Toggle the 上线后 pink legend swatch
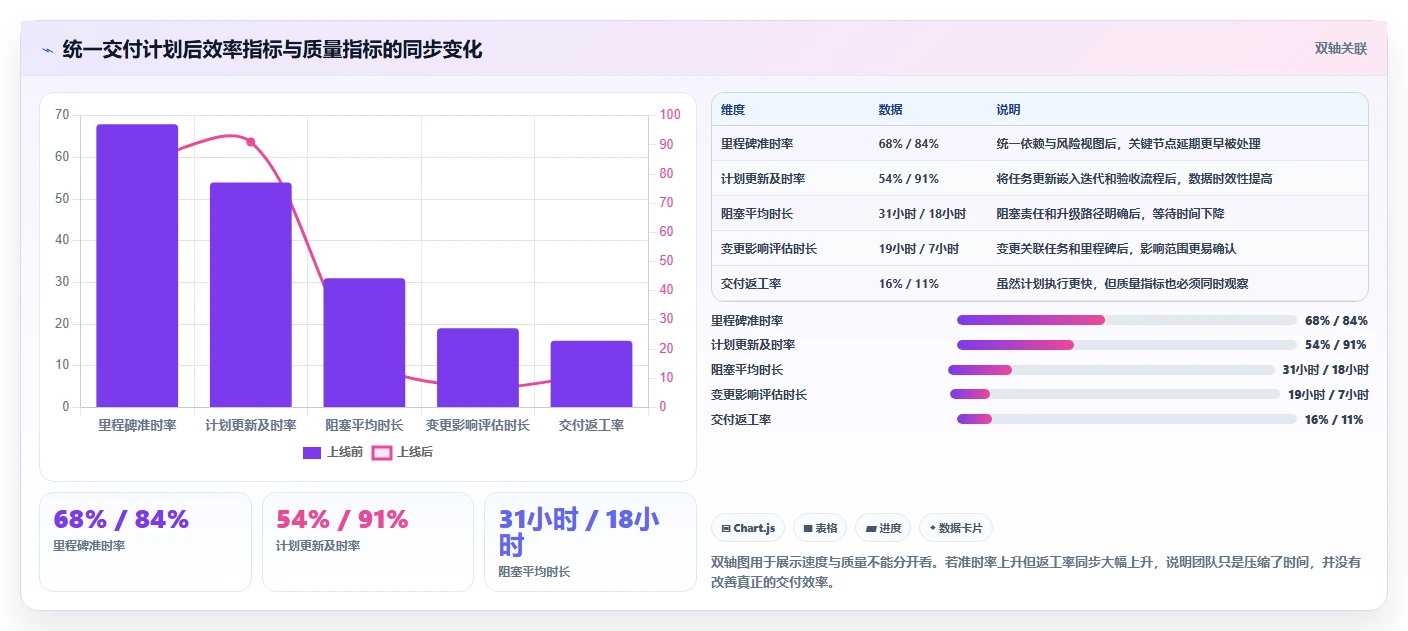1408x631 pixels. [x=382, y=453]
